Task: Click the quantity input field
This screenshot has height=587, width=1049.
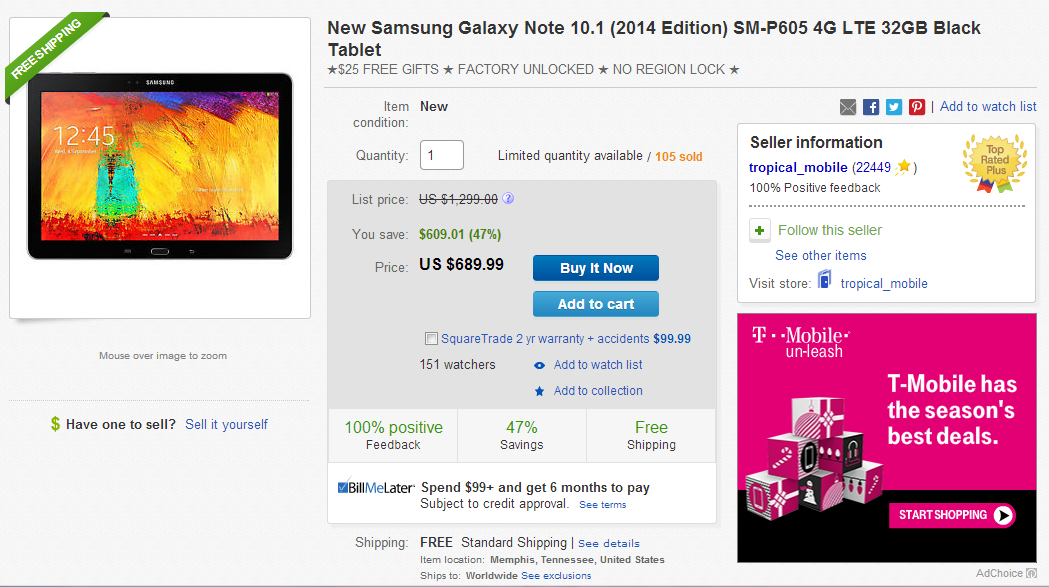Action: pos(441,155)
